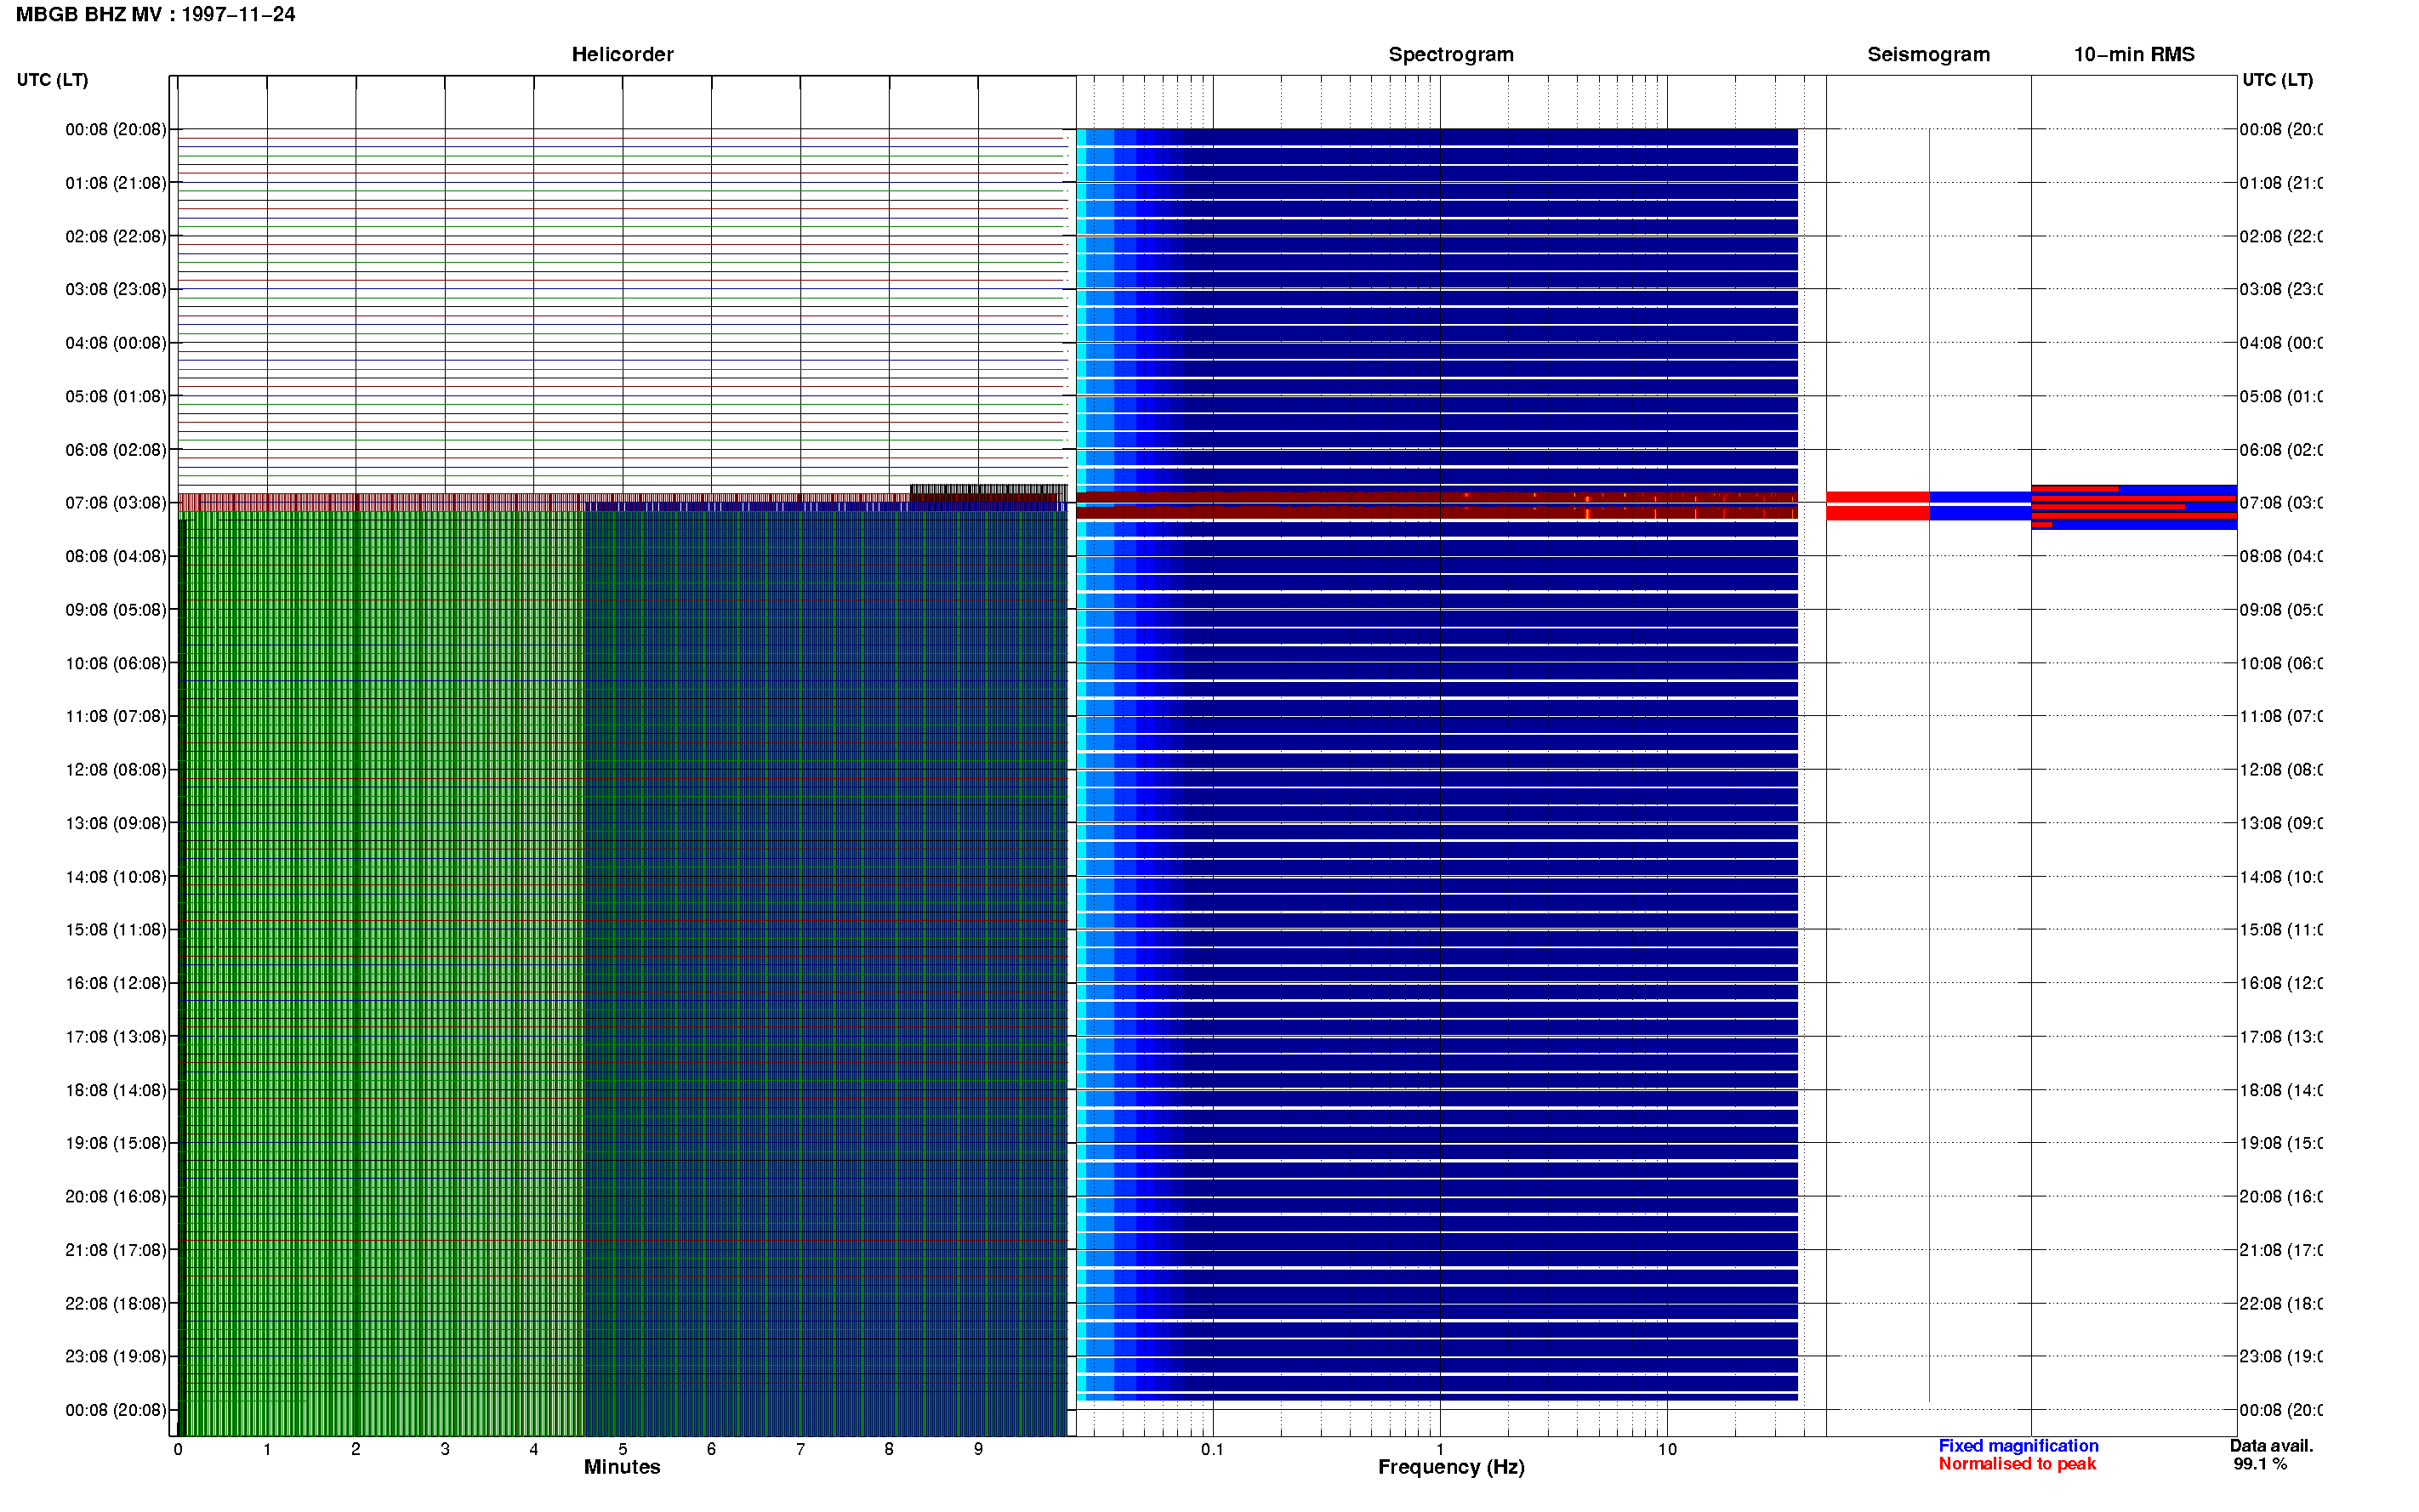
Task: Click the '12:08 (08:08)' time label
Action: click(x=116, y=770)
